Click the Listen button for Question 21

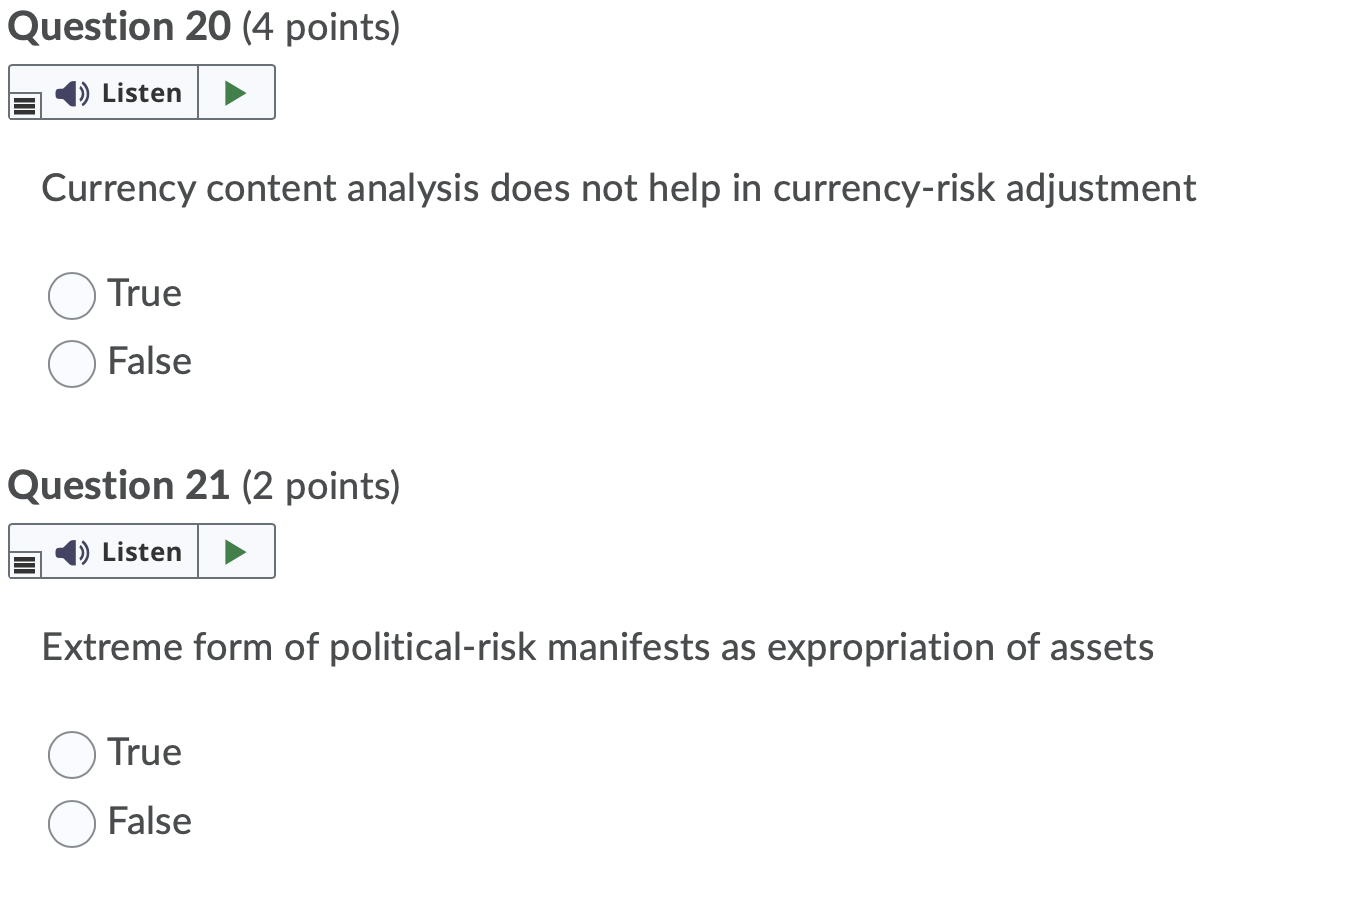click(120, 551)
